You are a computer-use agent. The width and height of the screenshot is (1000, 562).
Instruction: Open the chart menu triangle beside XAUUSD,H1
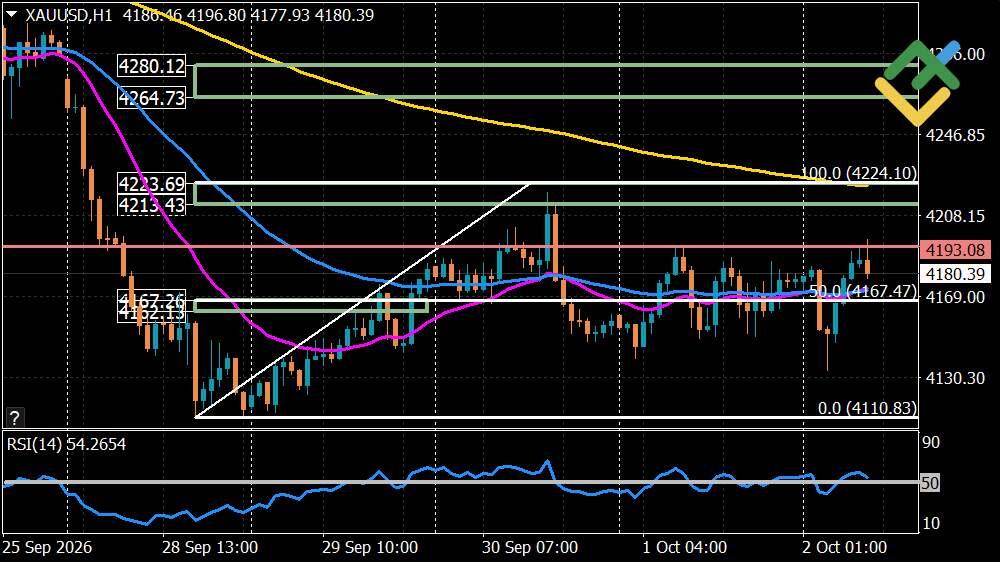[x=11, y=14]
